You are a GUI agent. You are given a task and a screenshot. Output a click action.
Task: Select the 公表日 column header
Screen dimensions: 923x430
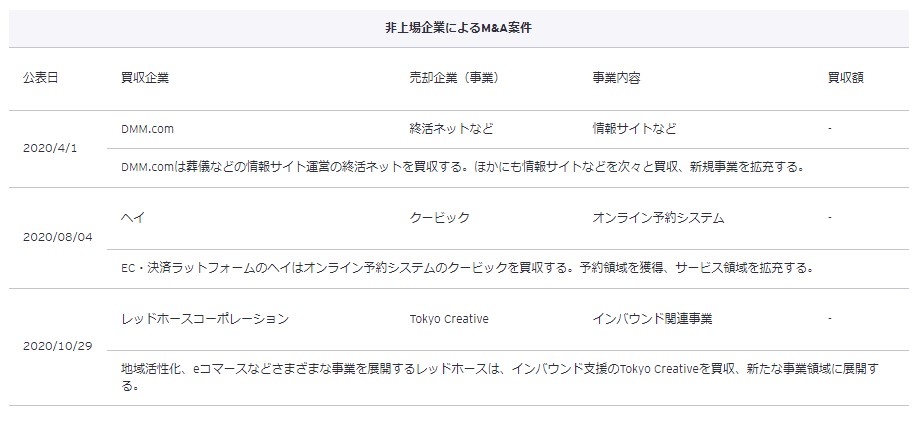click(41, 78)
